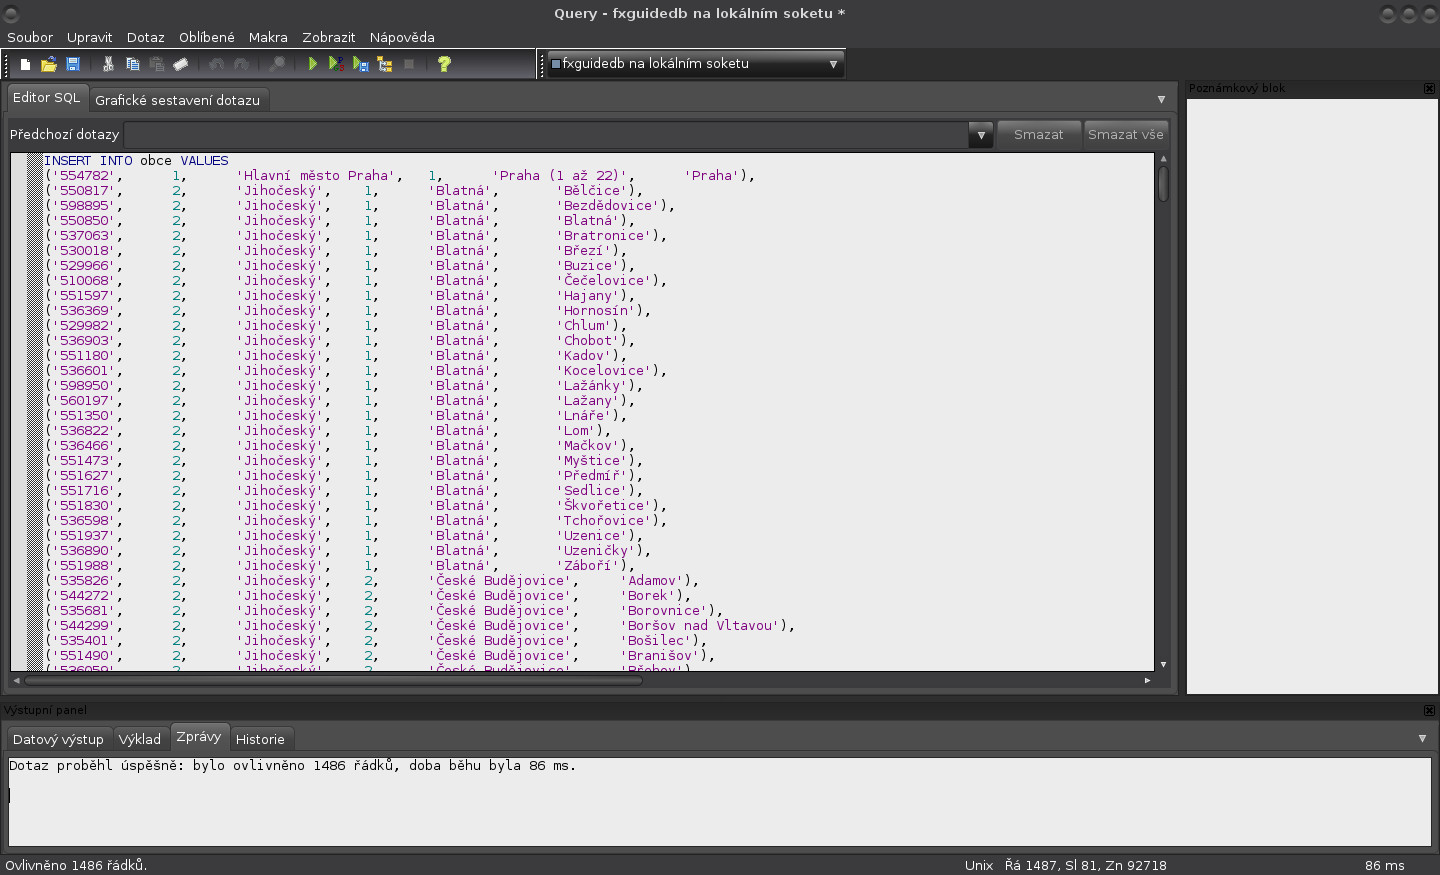This screenshot has width=1440, height=875.
Task: Click the editor scroll right arrow
Action: point(1148,680)
